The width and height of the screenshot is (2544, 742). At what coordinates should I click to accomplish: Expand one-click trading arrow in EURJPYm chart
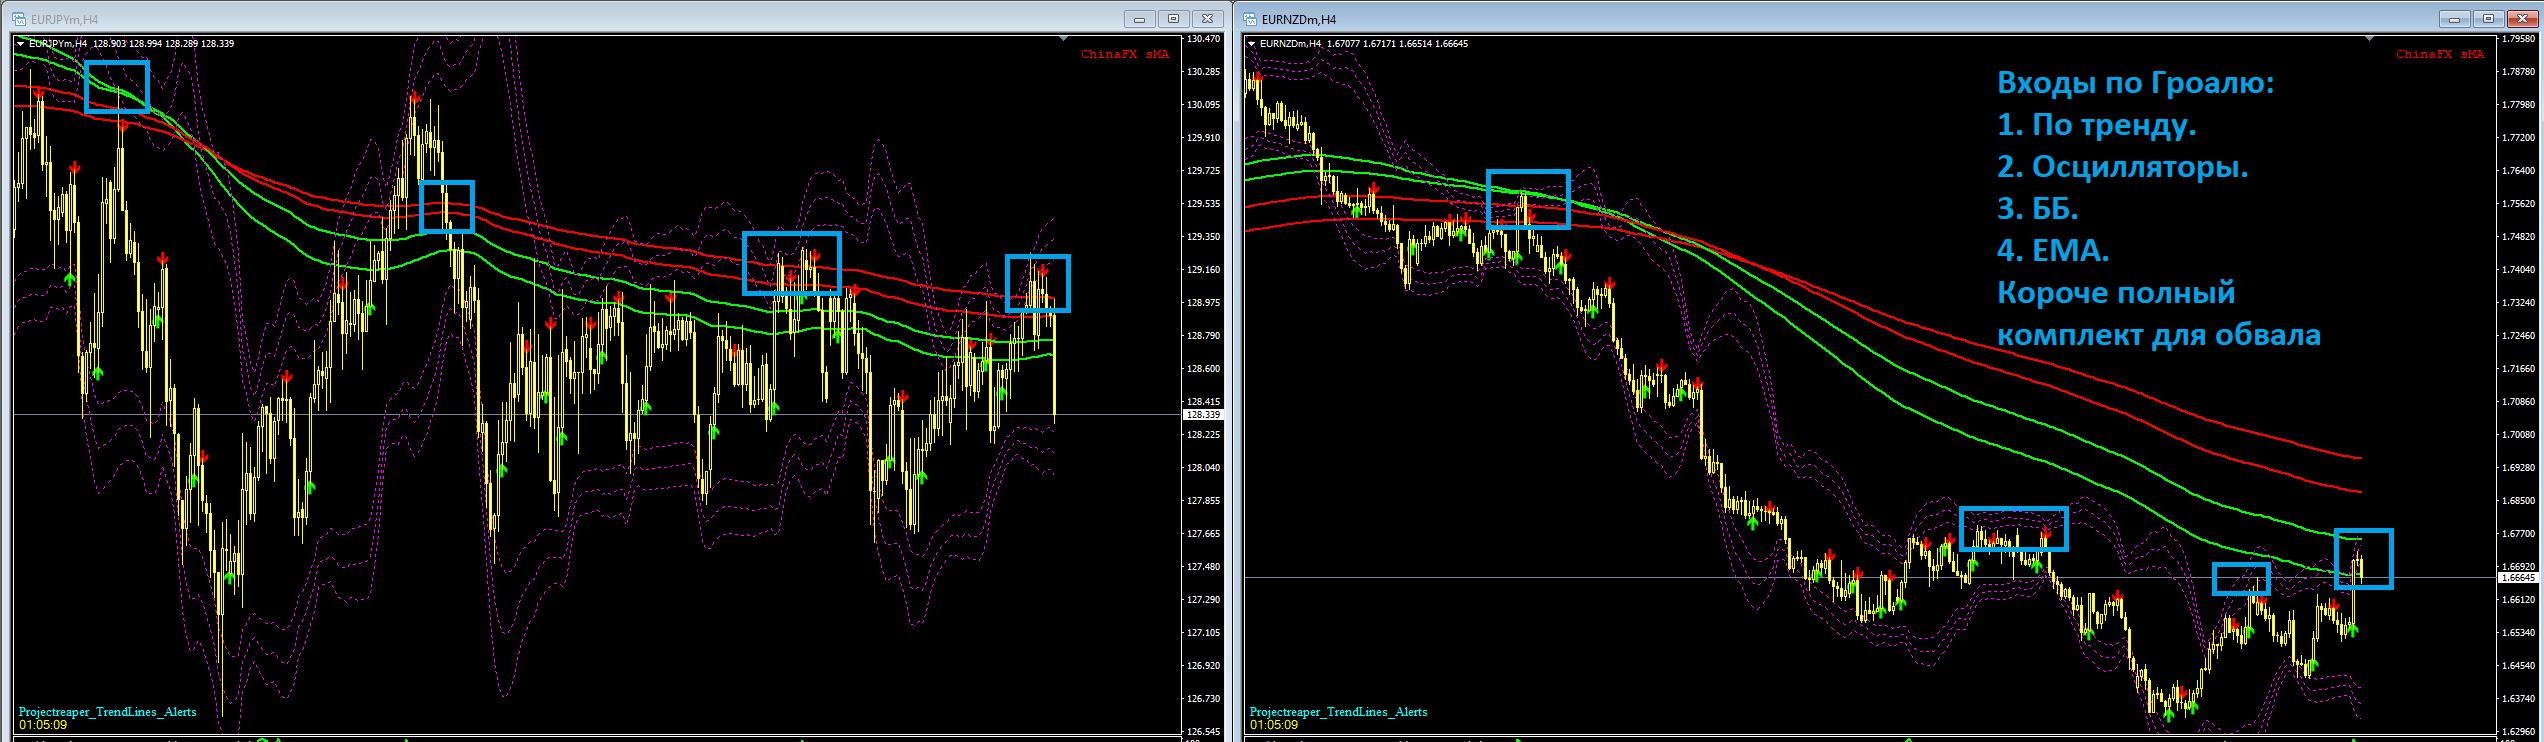(x=20, y=44)
